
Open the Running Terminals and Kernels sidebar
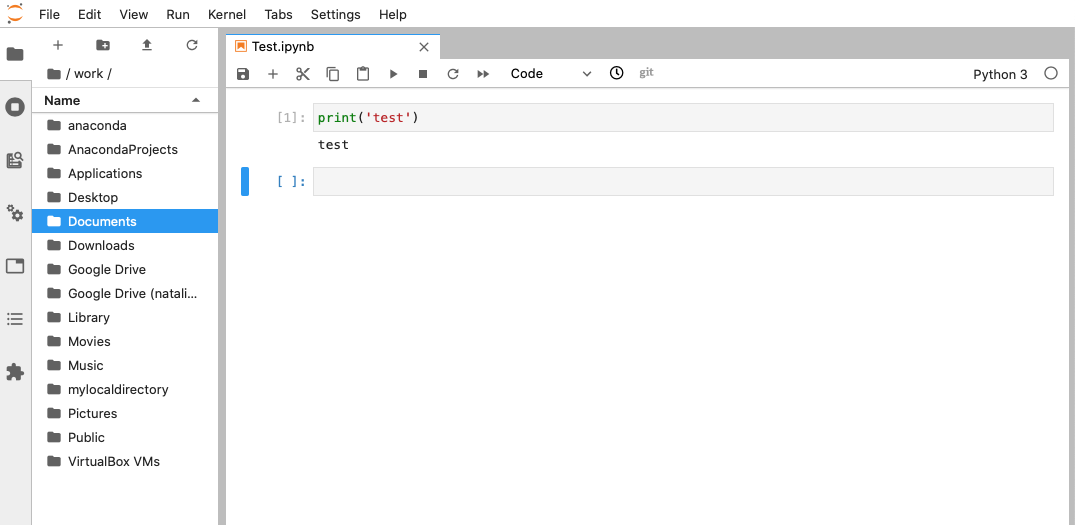tap(15, 107)
